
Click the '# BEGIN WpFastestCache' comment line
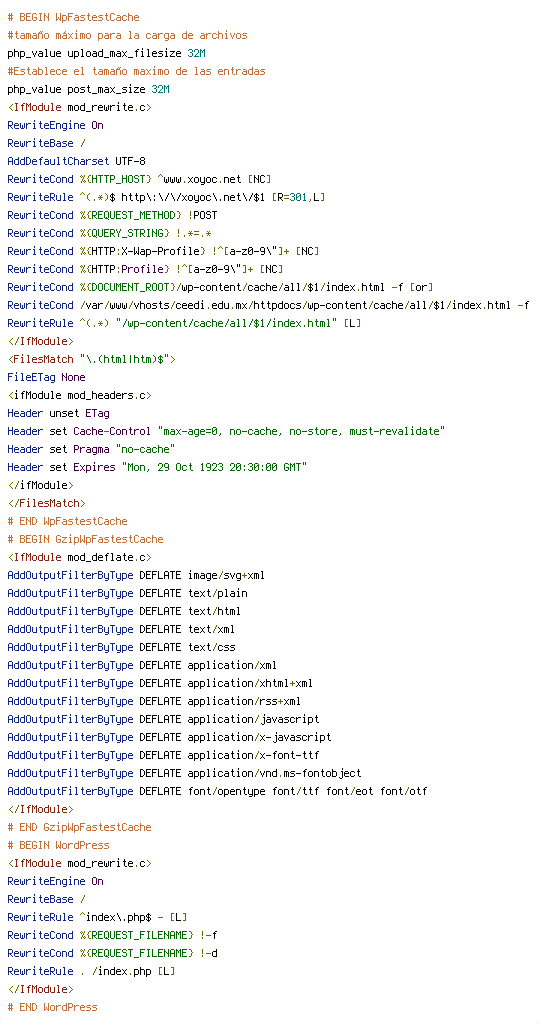(x=73, y=17)
